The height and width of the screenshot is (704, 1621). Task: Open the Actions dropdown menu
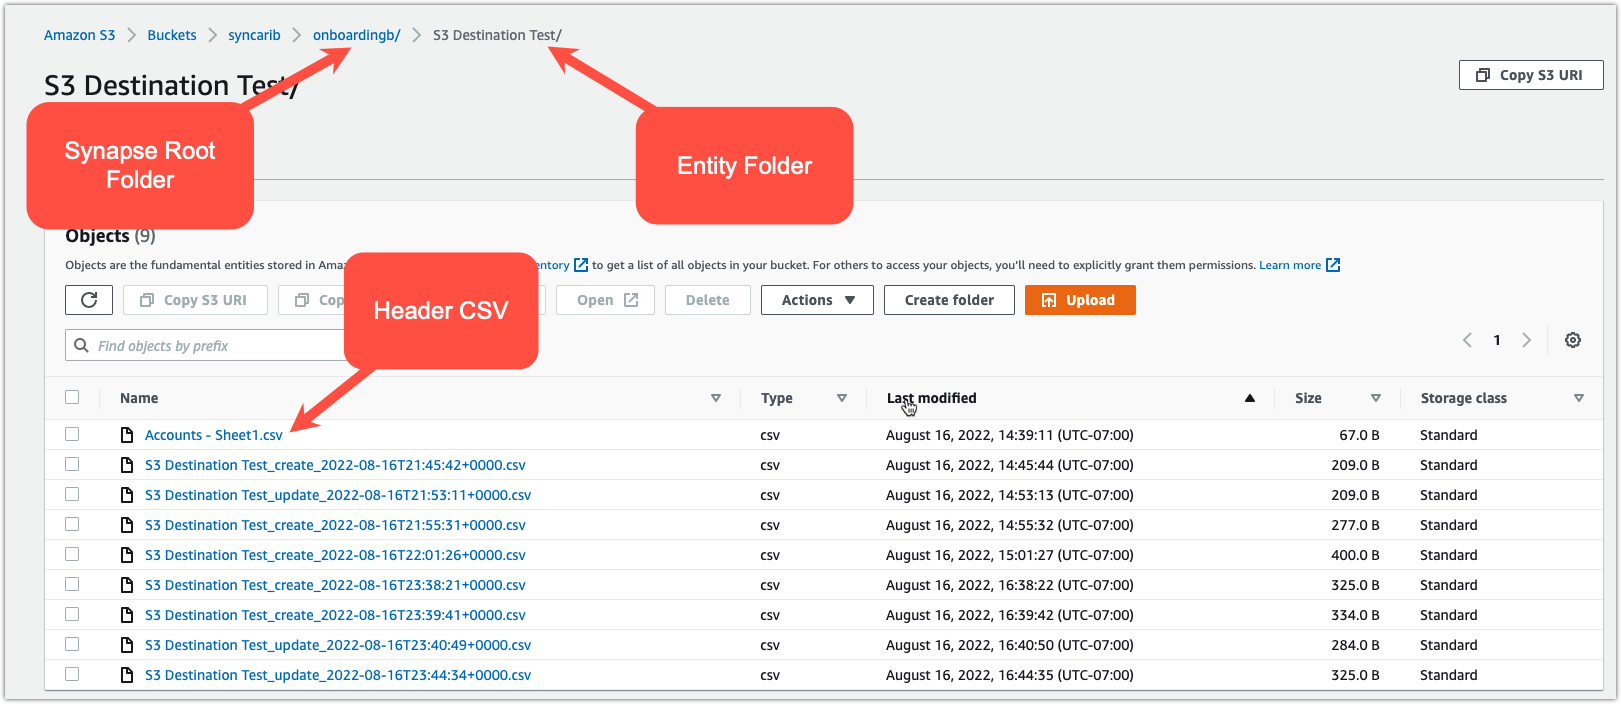coord(817,300)
